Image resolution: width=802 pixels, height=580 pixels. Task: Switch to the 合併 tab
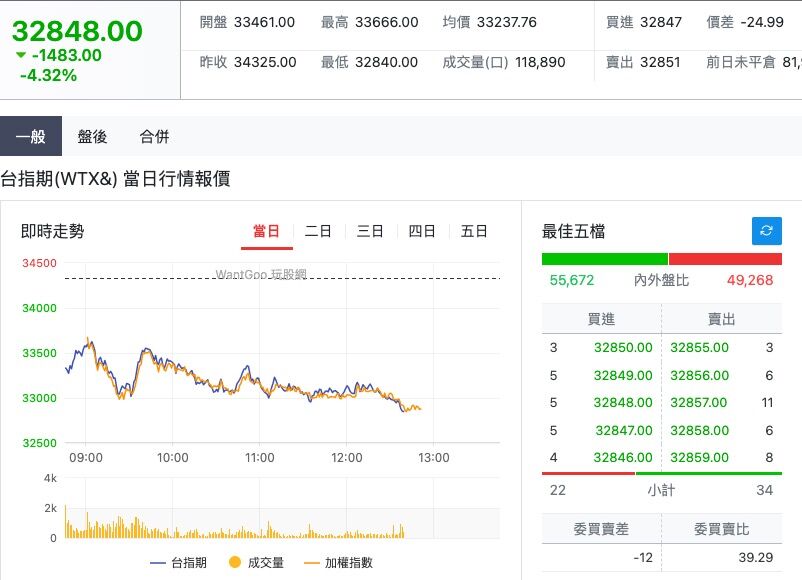[x=154, y=136]
